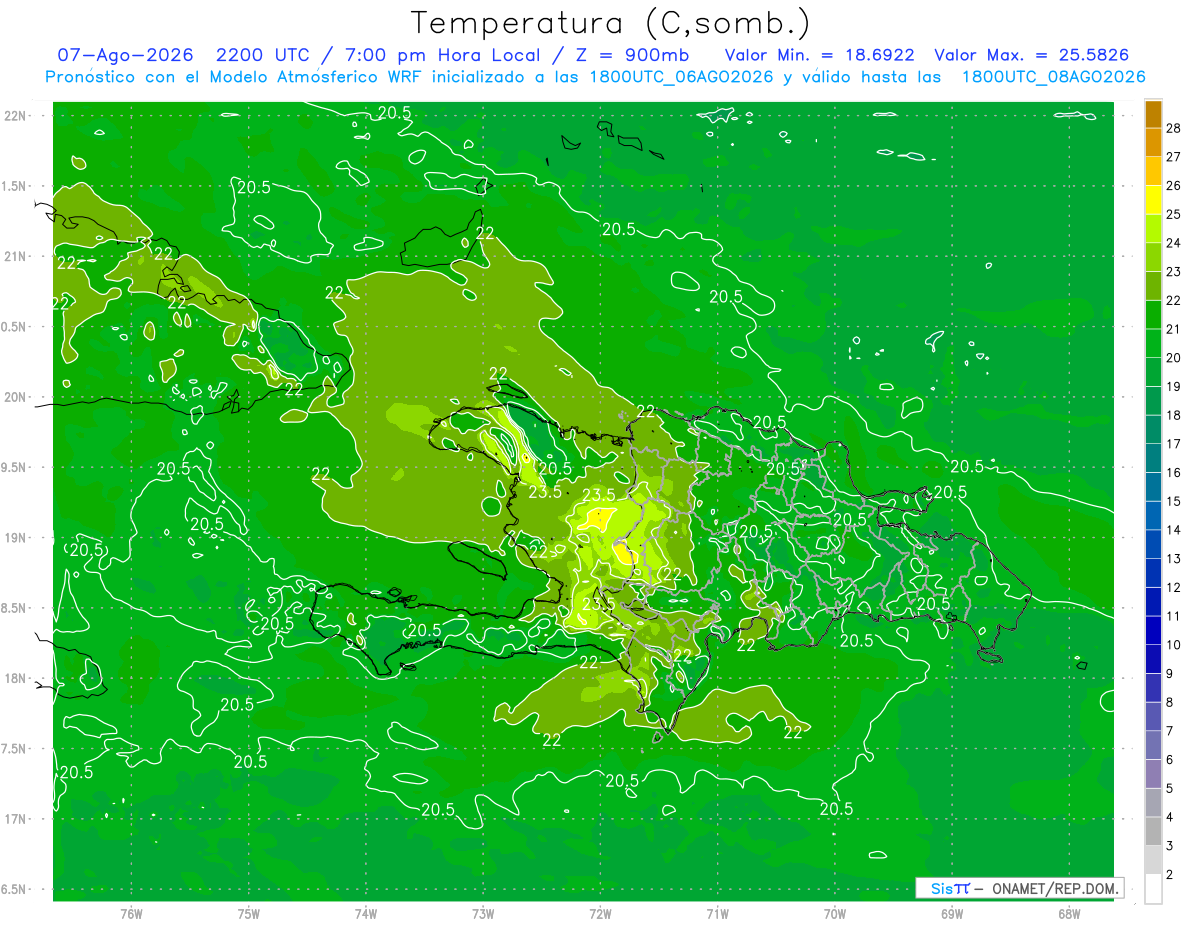The image size is (1200, 927).
Task: Select the lime swatch between 24 and 25
Action: 1153,229
